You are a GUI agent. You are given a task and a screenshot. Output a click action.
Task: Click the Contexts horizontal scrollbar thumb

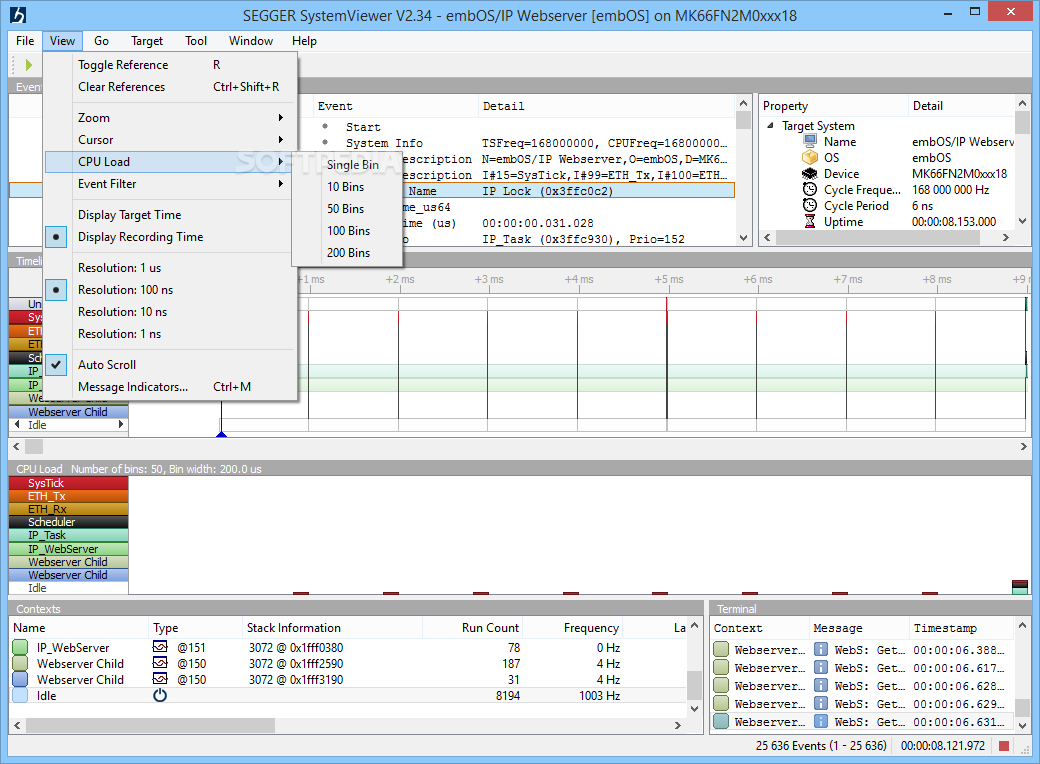150,726
